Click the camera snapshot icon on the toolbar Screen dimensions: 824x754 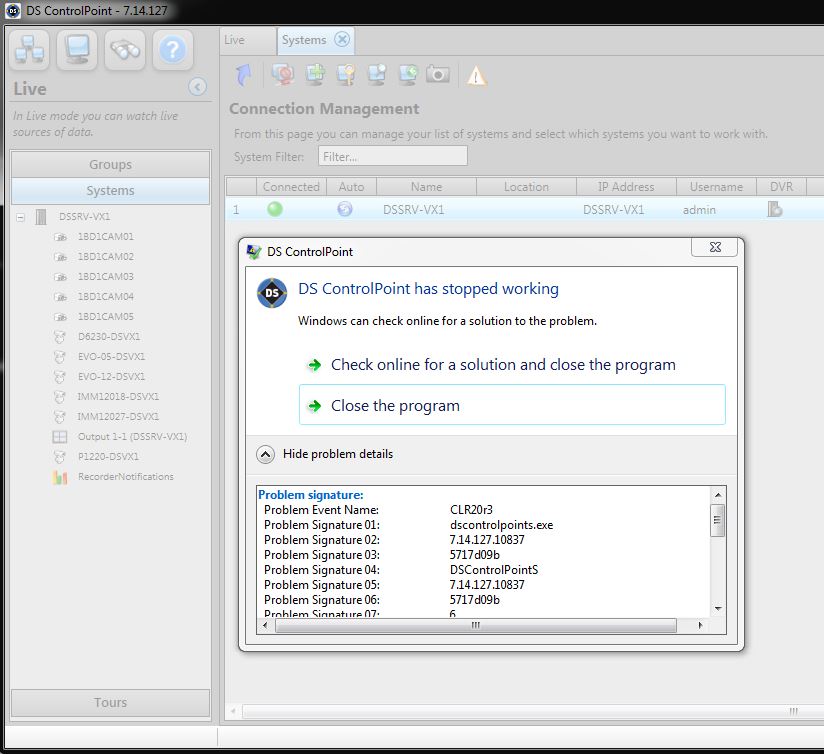click(436, 74)
